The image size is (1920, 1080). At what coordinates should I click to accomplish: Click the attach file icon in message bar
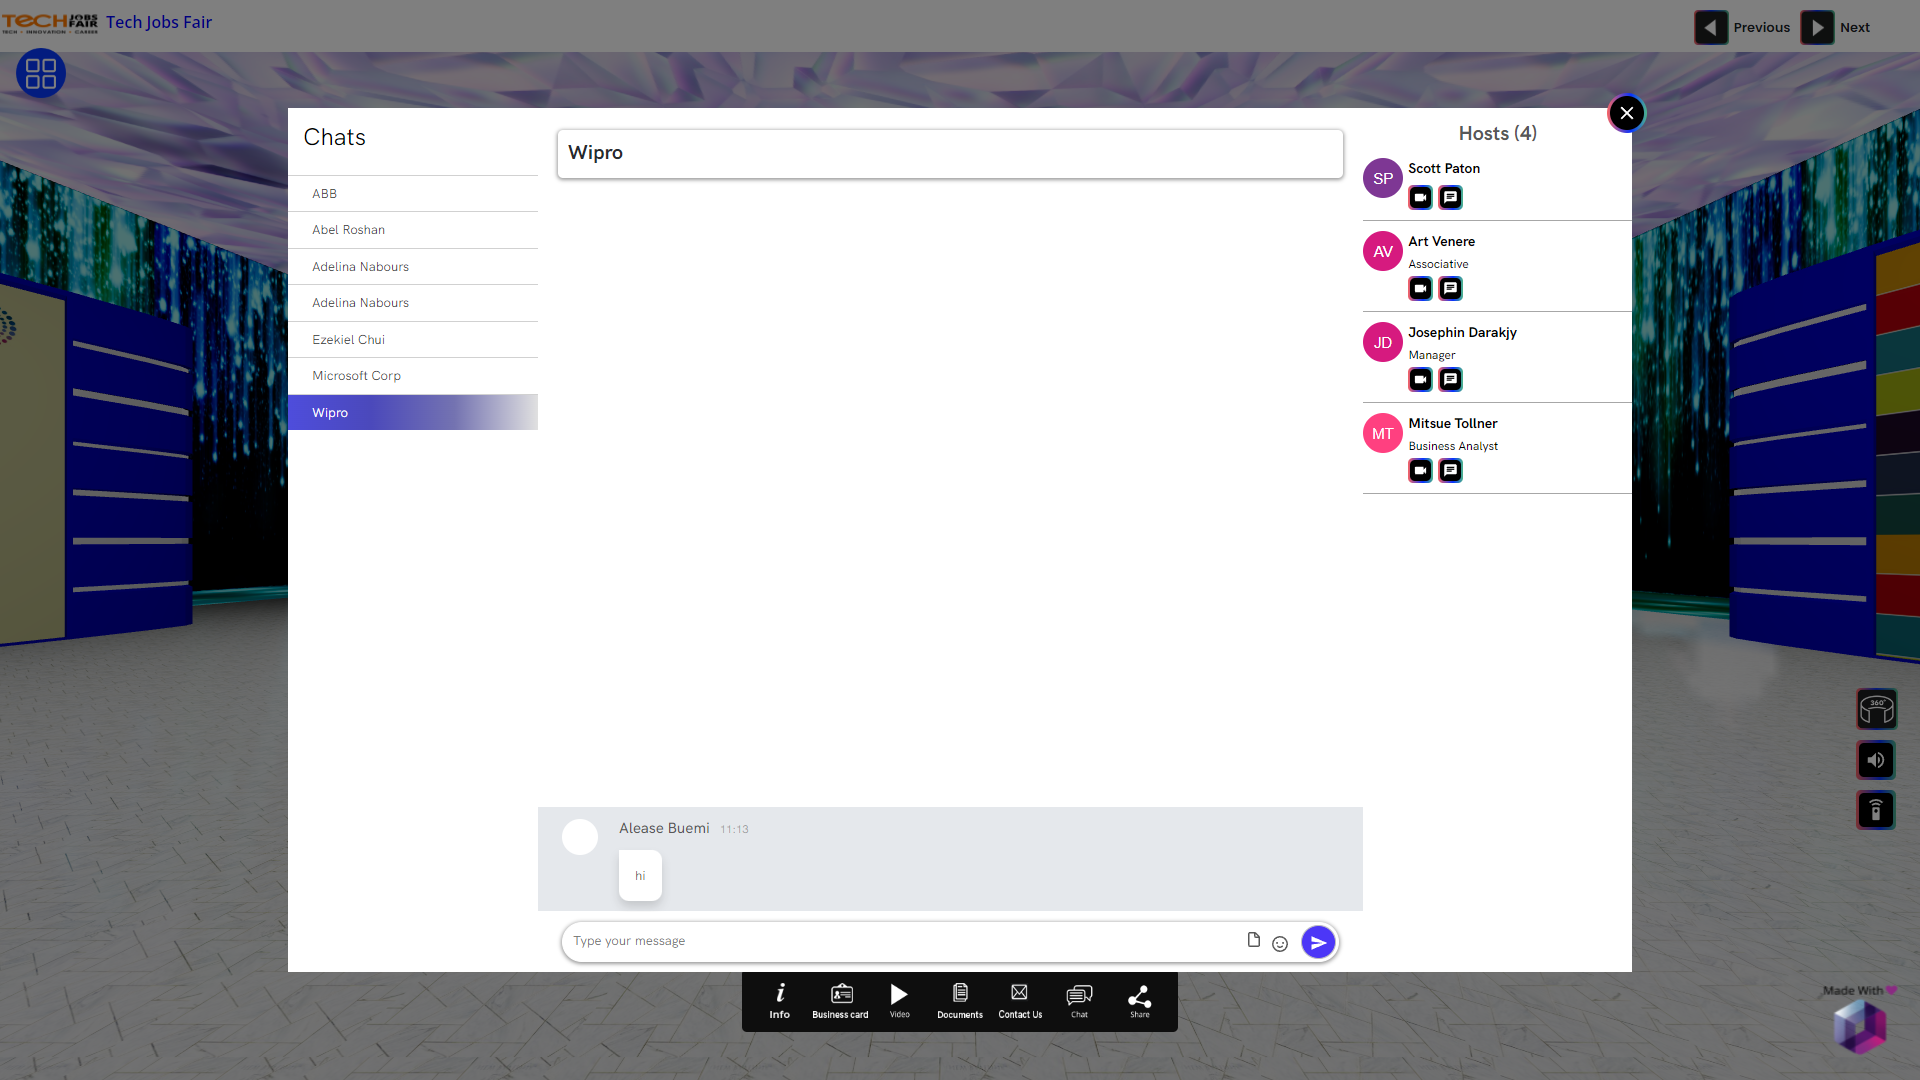(1254, 939)
